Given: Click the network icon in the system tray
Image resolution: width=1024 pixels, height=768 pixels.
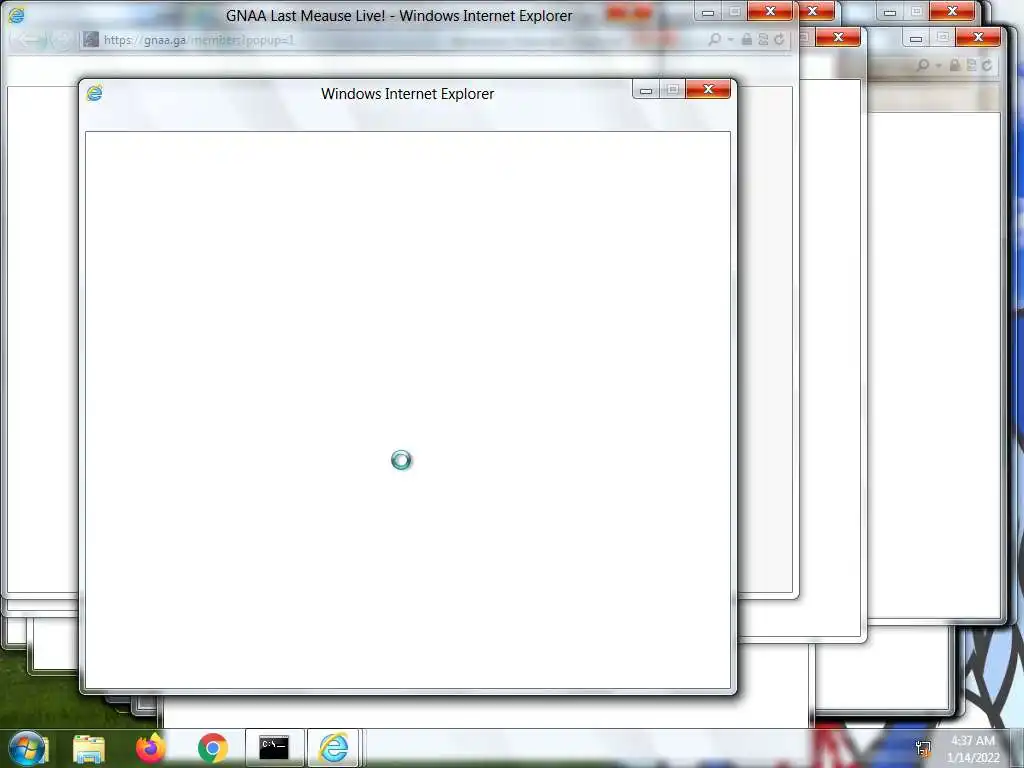Looking at the screenshot, I should [923, 748].
